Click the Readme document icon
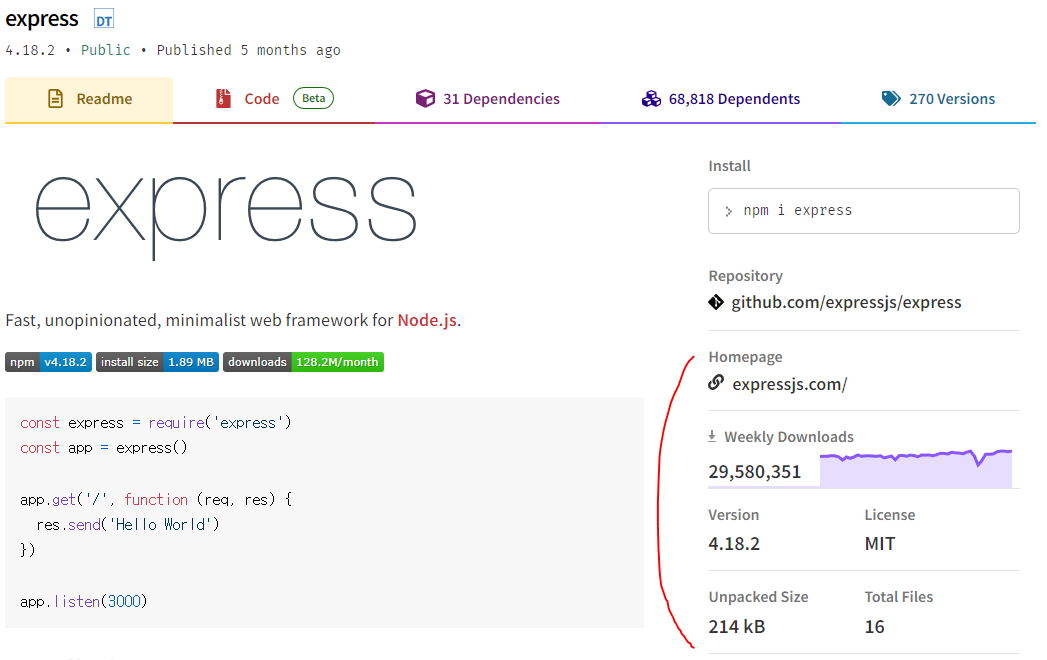Screen dimensions: 1047x660 point(55,99)
